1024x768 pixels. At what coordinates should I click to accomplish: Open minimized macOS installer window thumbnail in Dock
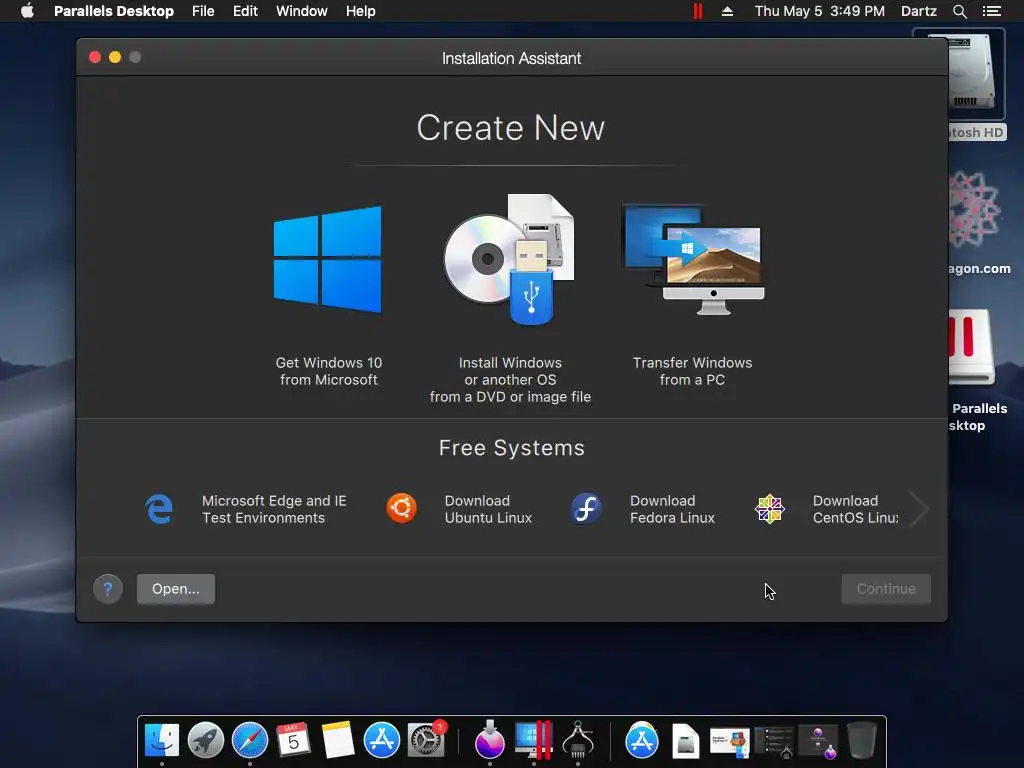818,742
